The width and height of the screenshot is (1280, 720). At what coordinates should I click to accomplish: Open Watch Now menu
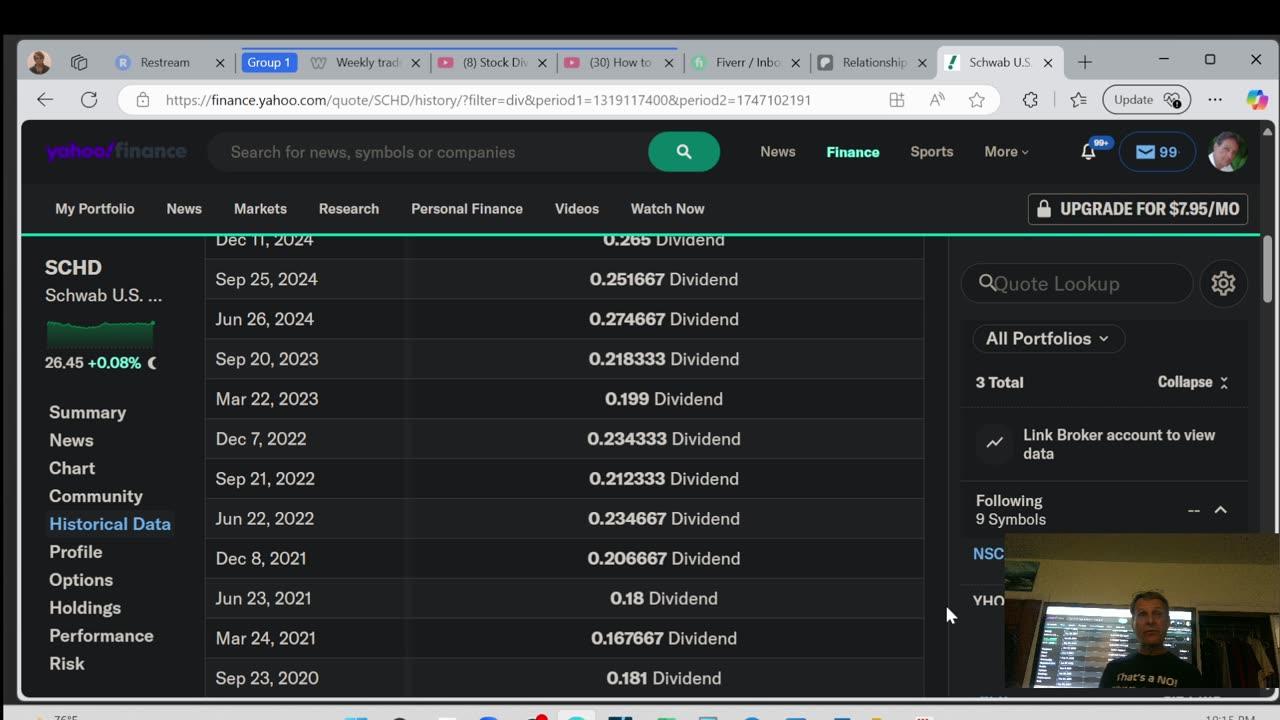pyautogui.click(x=667, y=209)
